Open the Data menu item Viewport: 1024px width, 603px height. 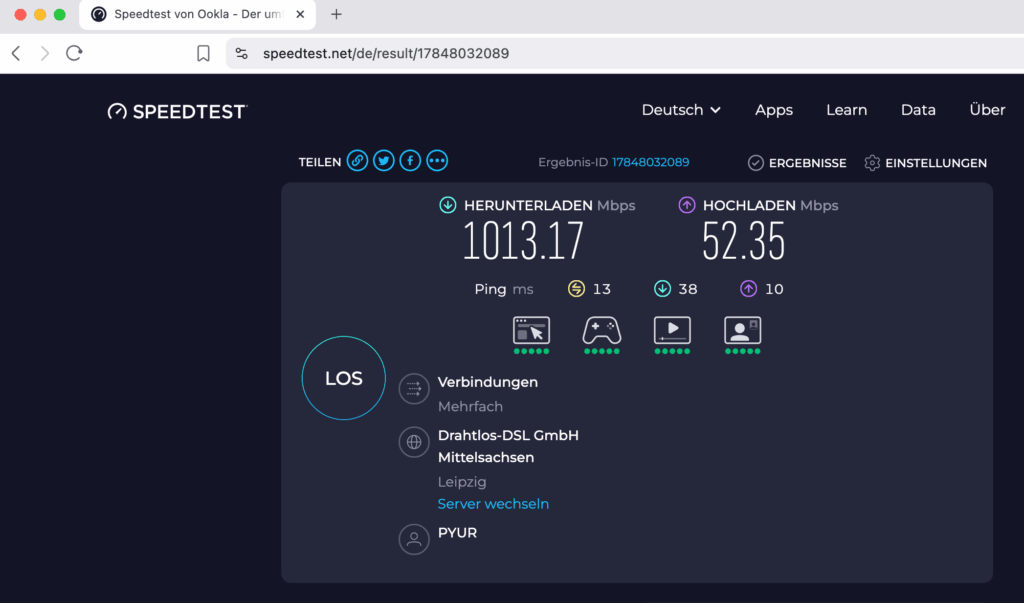click(918, 110)
